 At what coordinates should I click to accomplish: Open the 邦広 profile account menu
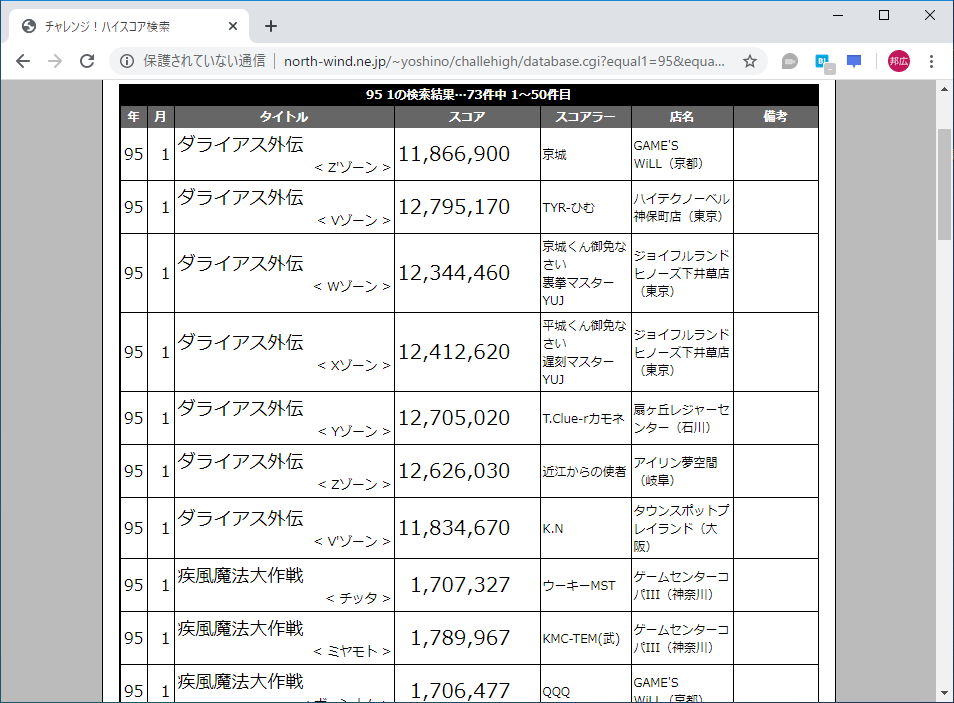coord(897,61)
